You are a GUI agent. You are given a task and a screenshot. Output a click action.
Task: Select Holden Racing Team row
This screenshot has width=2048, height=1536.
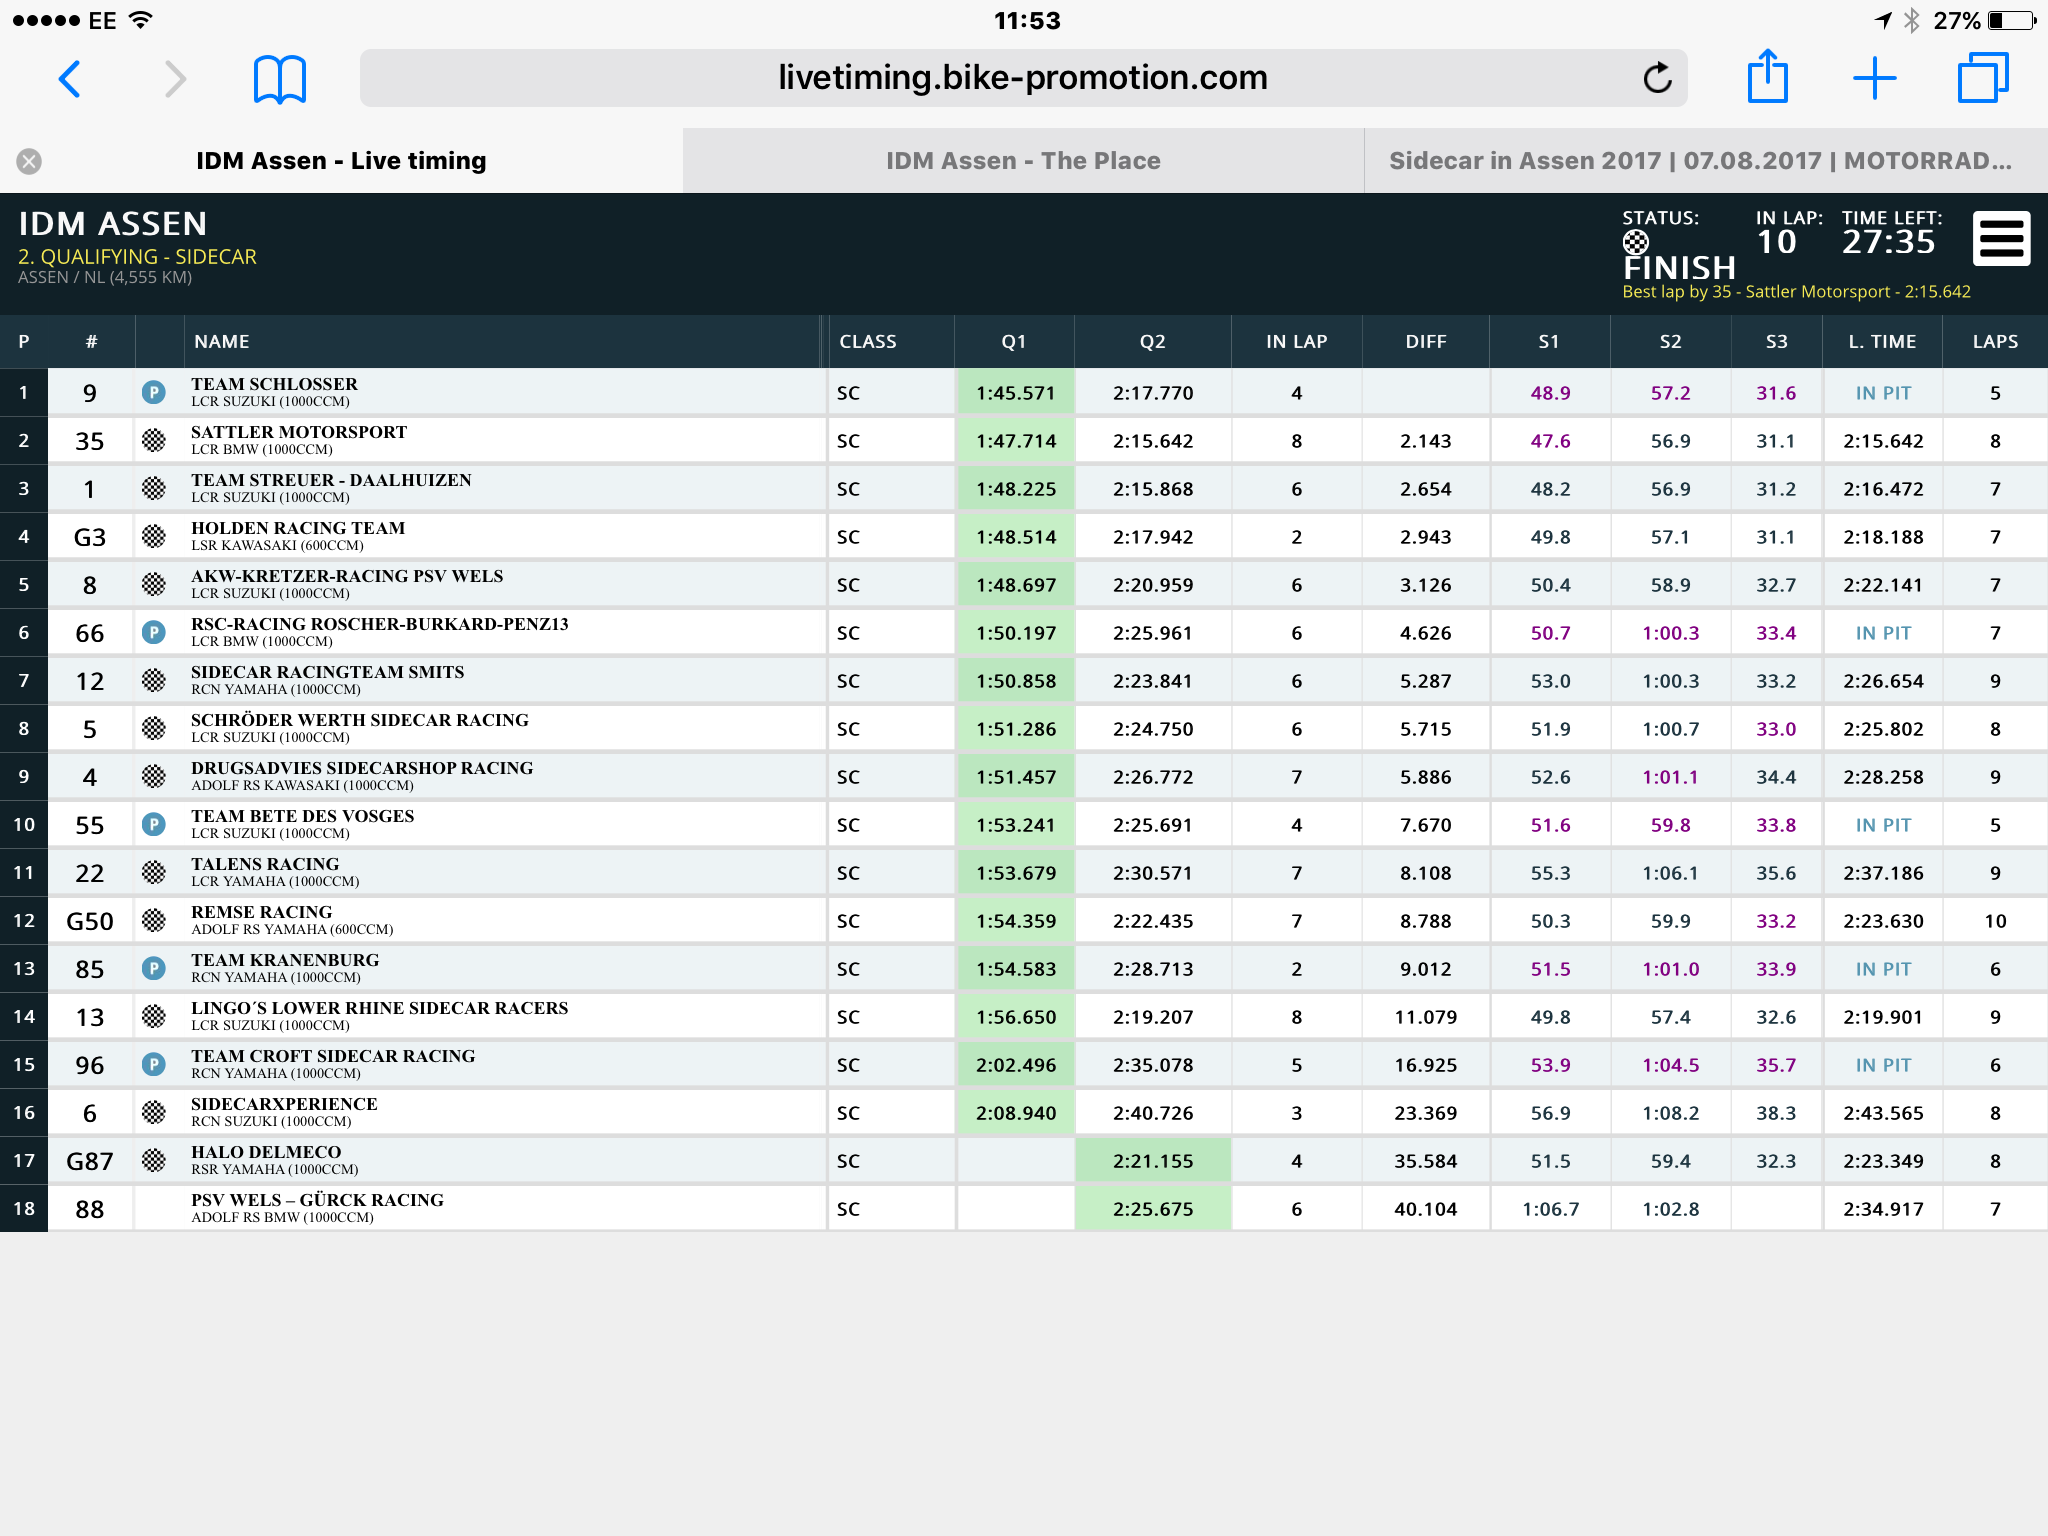coord(1023,536)
